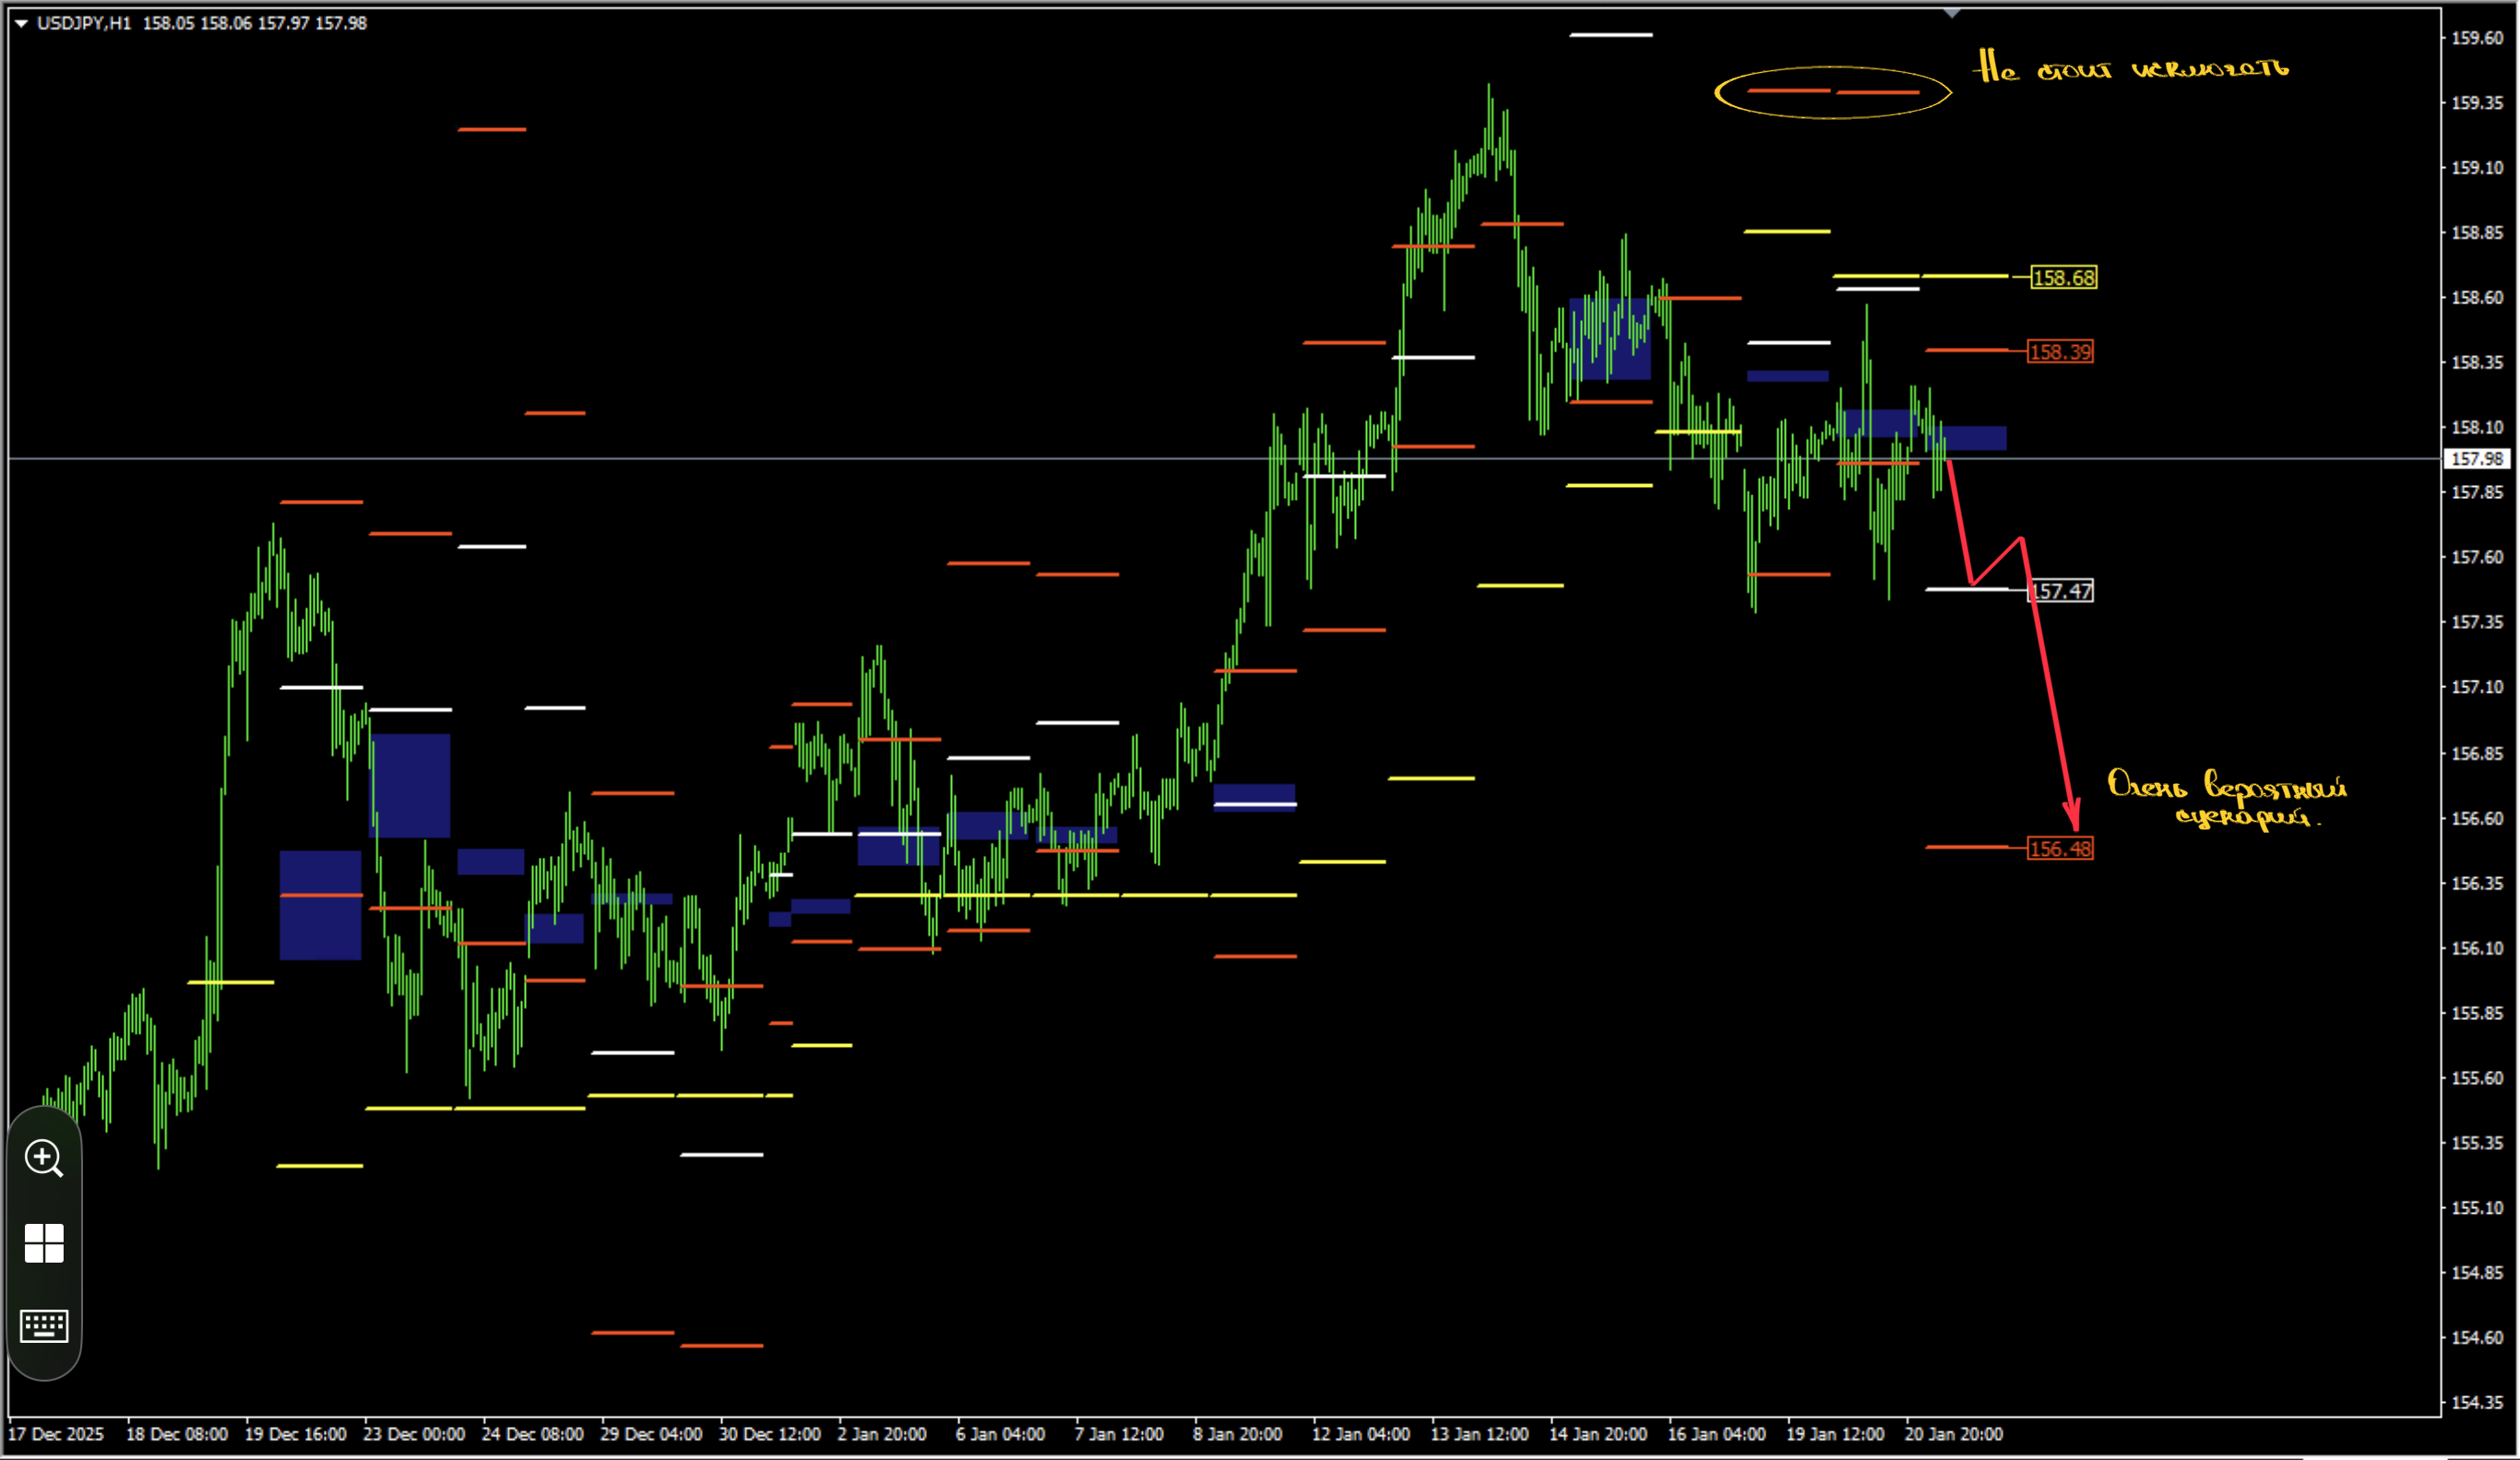Click the 2 Jan 20:00 time label
The width and height of the screenshot is (2520, 1460).
(882, 1434)
